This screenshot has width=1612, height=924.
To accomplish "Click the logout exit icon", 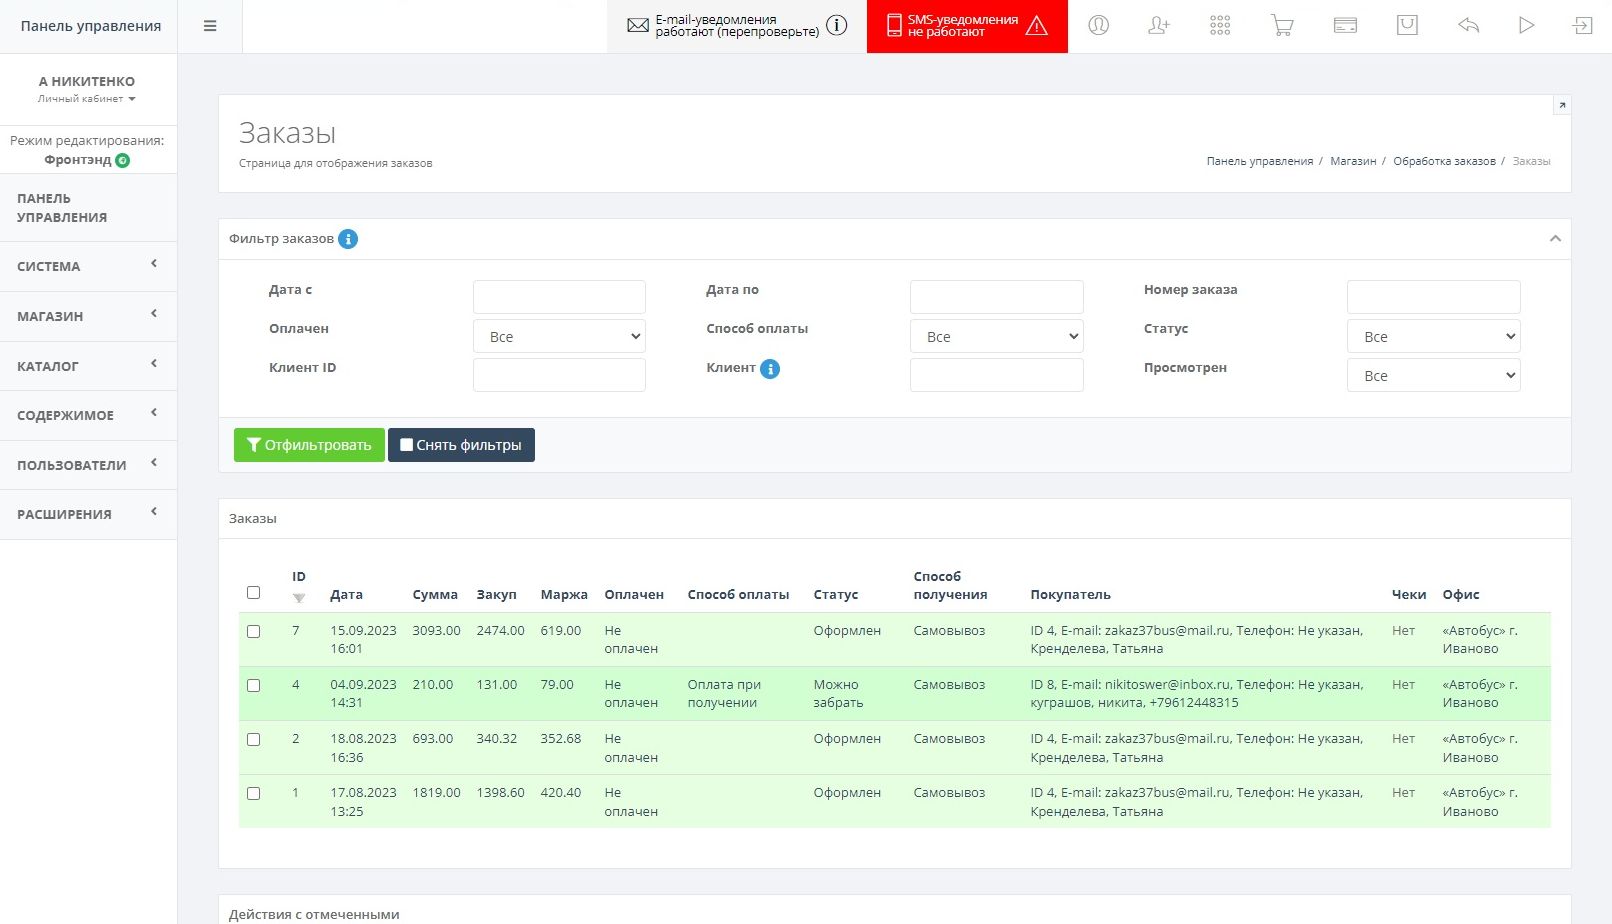I will (x=1582, y=26).
